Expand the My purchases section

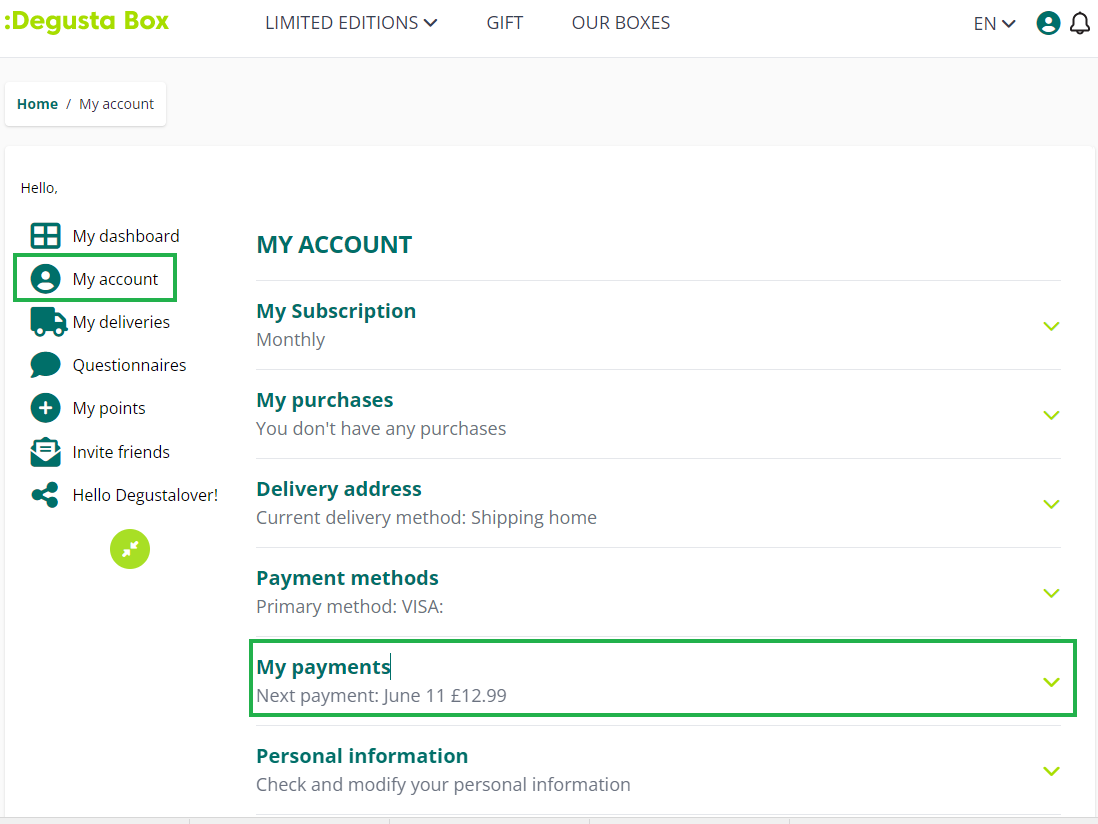(x=1051, y=415)
